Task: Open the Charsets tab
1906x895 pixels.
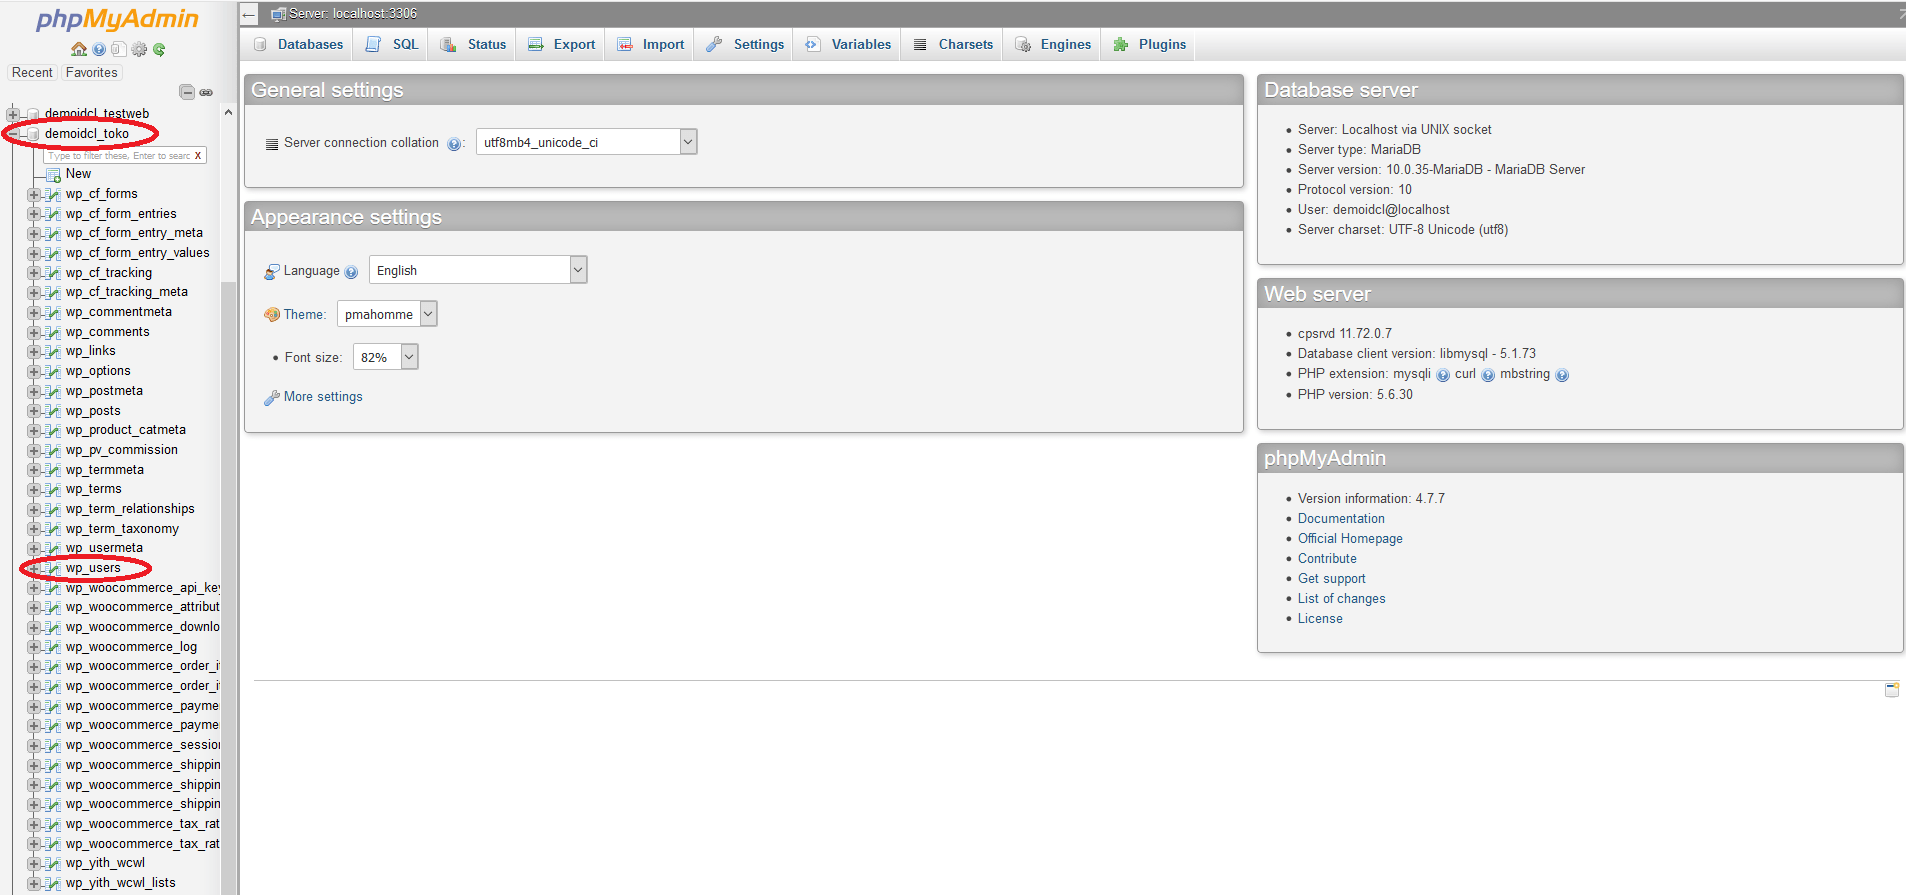Action: coord(953,44)
